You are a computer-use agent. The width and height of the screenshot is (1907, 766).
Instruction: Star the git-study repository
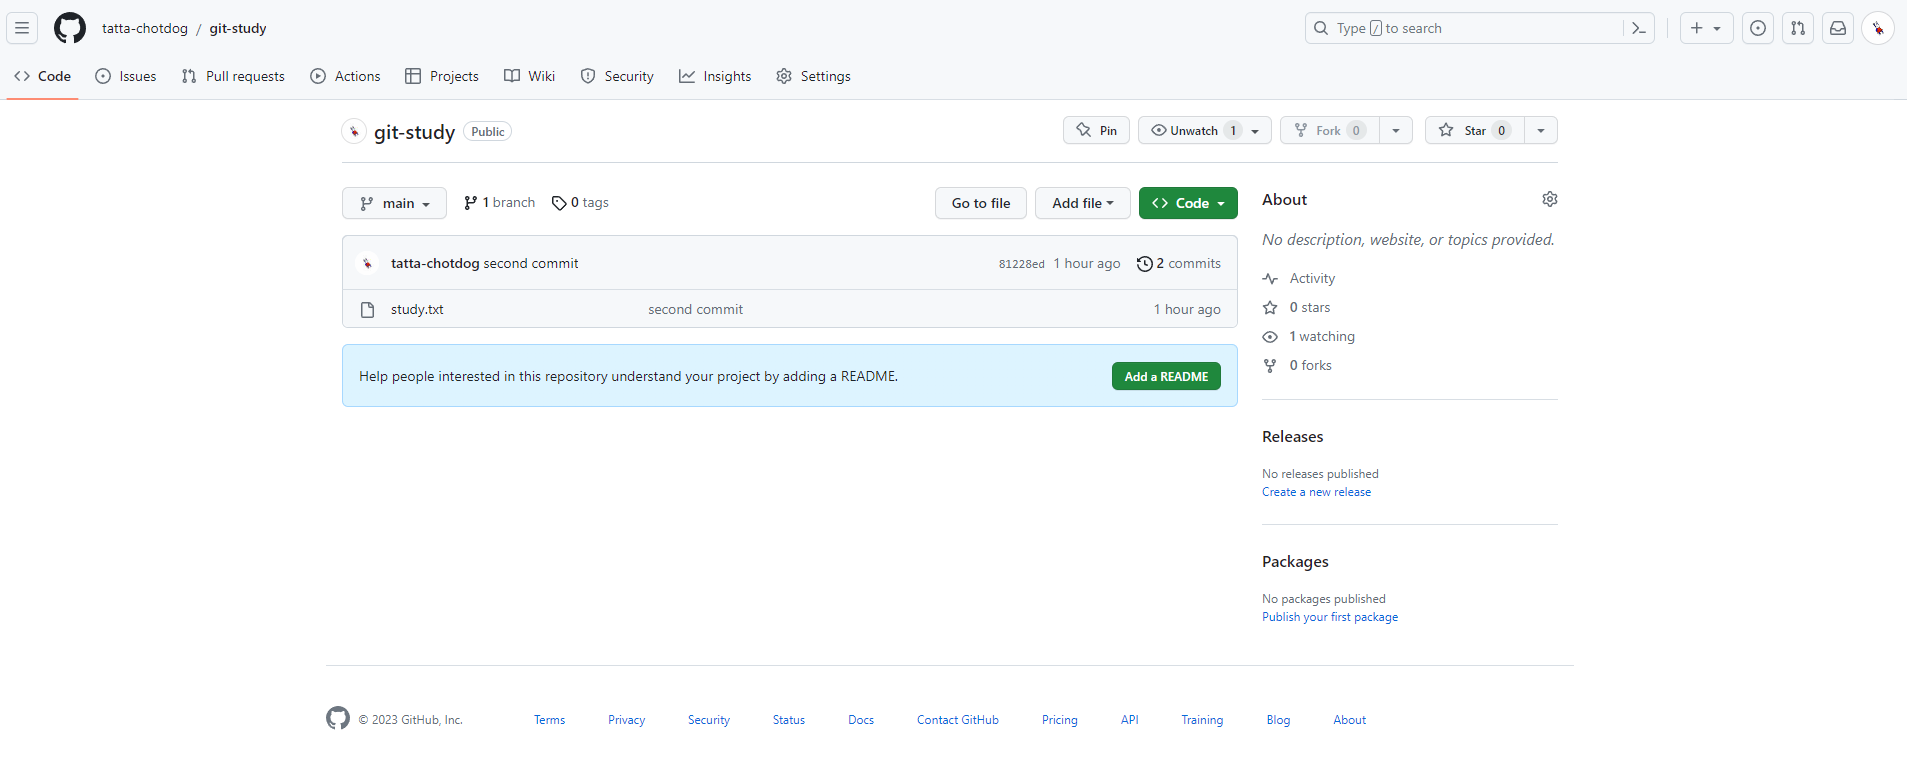(x=1475, y=130)
